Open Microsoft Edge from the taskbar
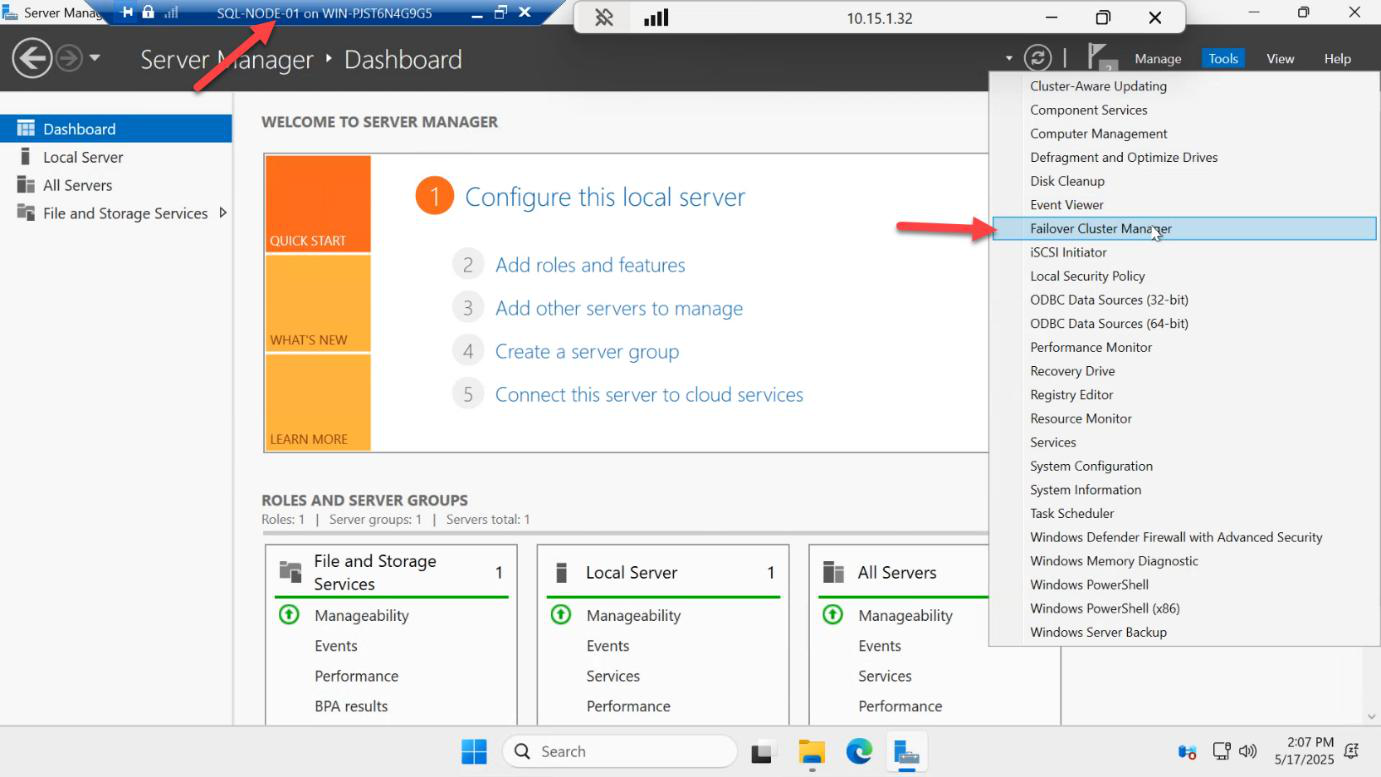This screenshot has height=777, width=1381. point(859,752)
